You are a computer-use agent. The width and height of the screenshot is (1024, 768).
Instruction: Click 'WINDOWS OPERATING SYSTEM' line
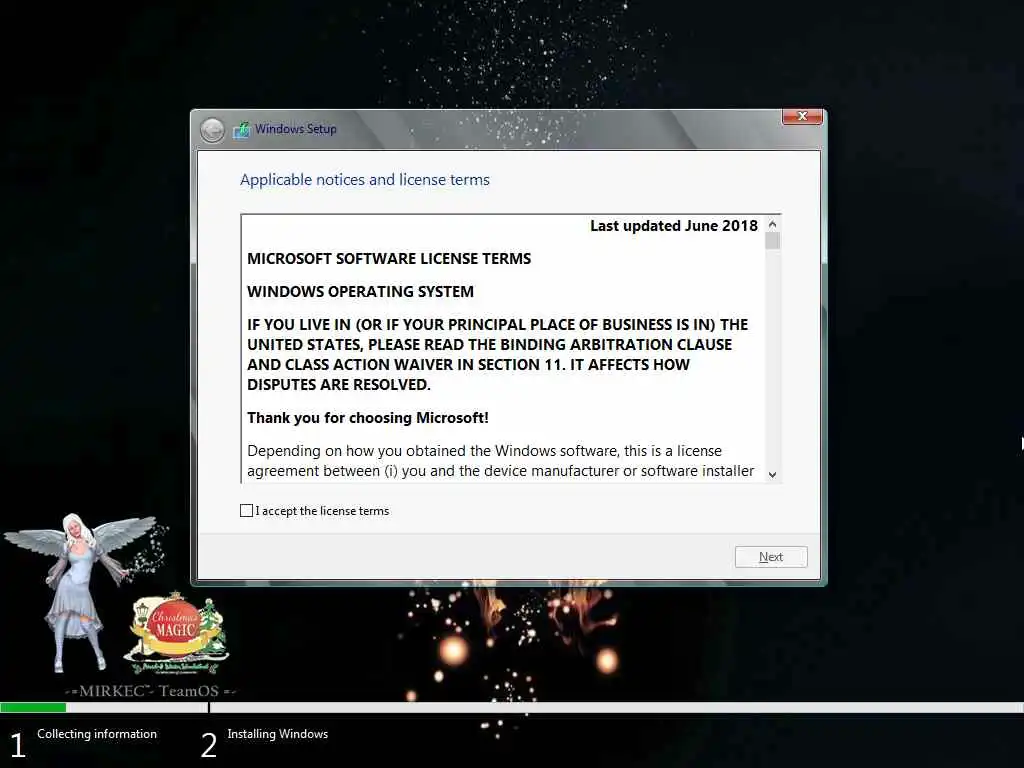[x=360, y=292]
